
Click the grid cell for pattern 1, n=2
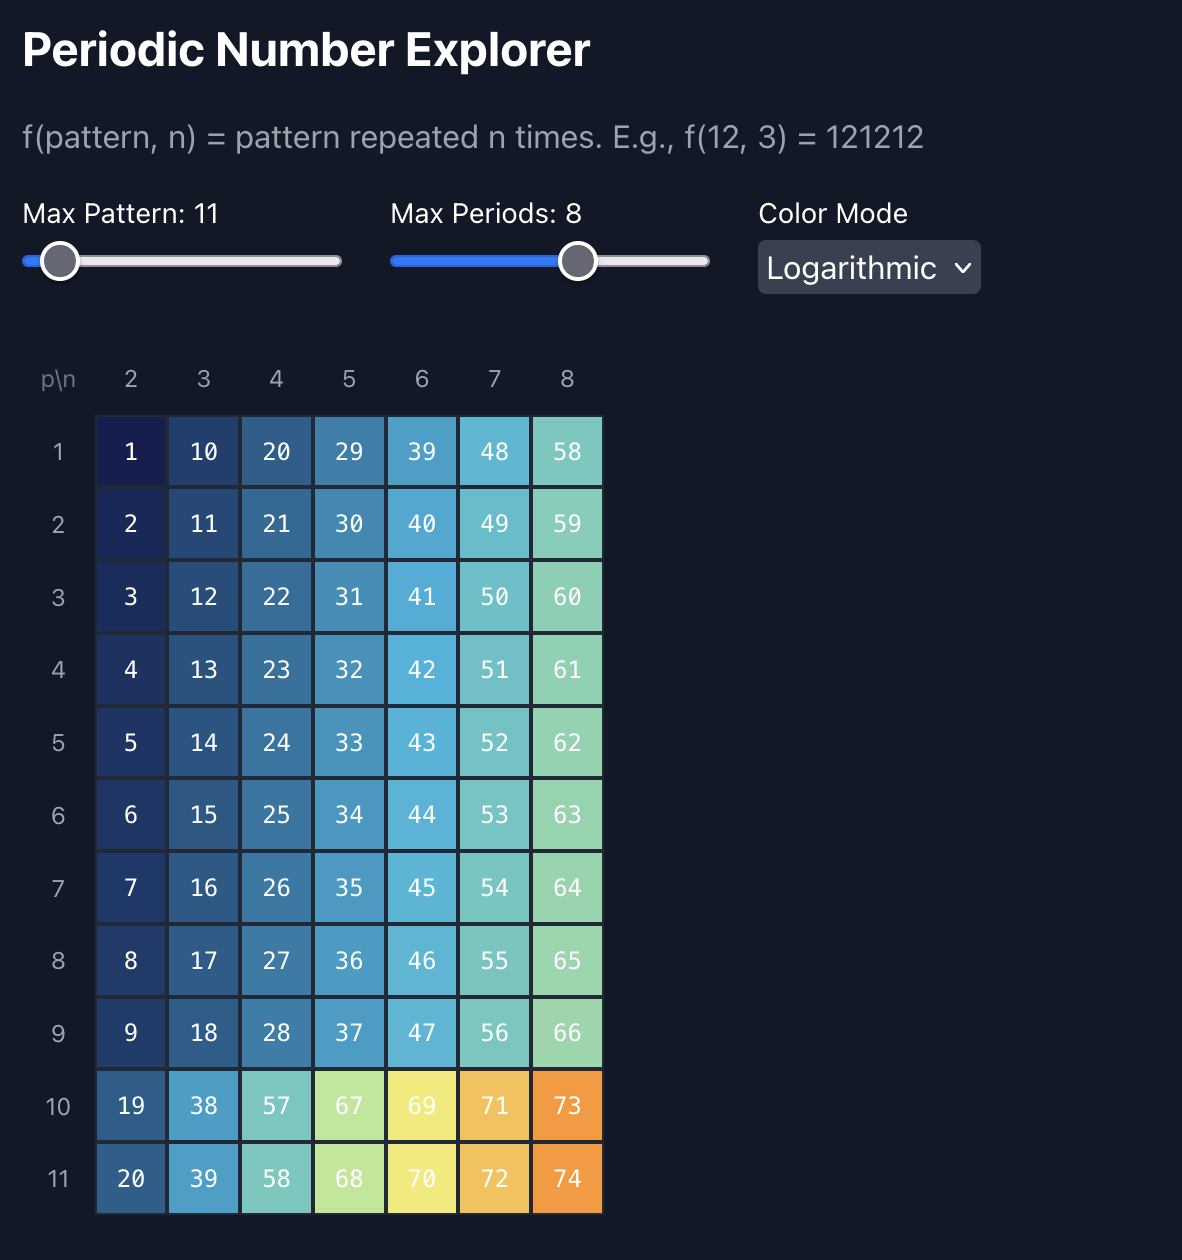coord(131,452)
